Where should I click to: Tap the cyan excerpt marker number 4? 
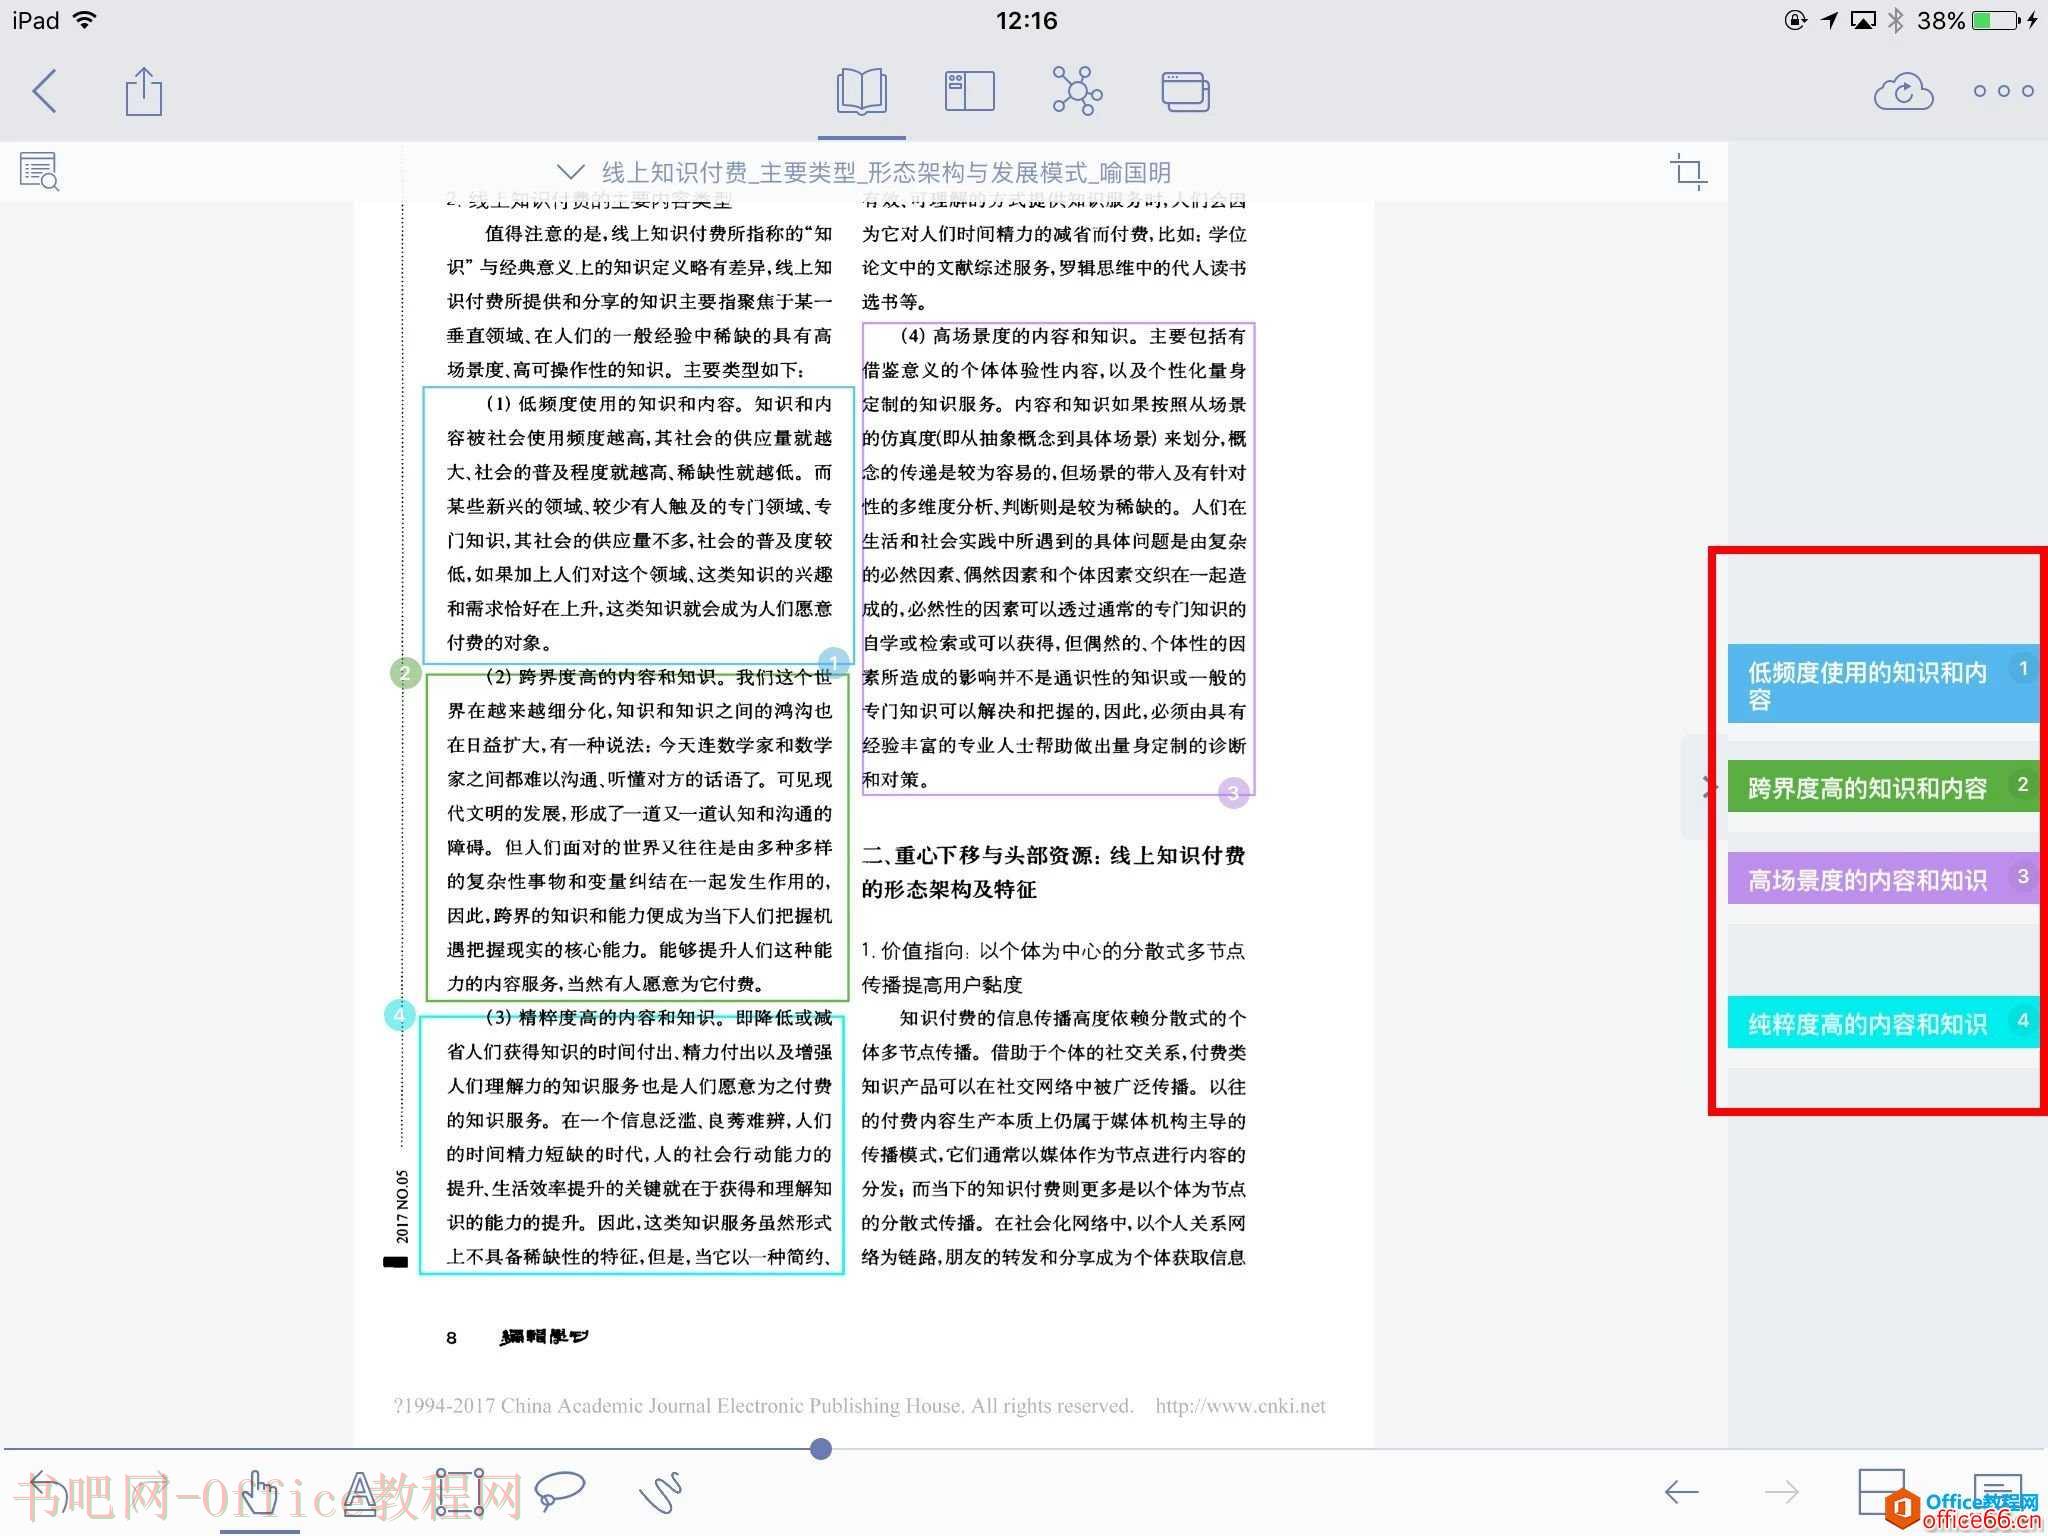[x=399, y=1016]
